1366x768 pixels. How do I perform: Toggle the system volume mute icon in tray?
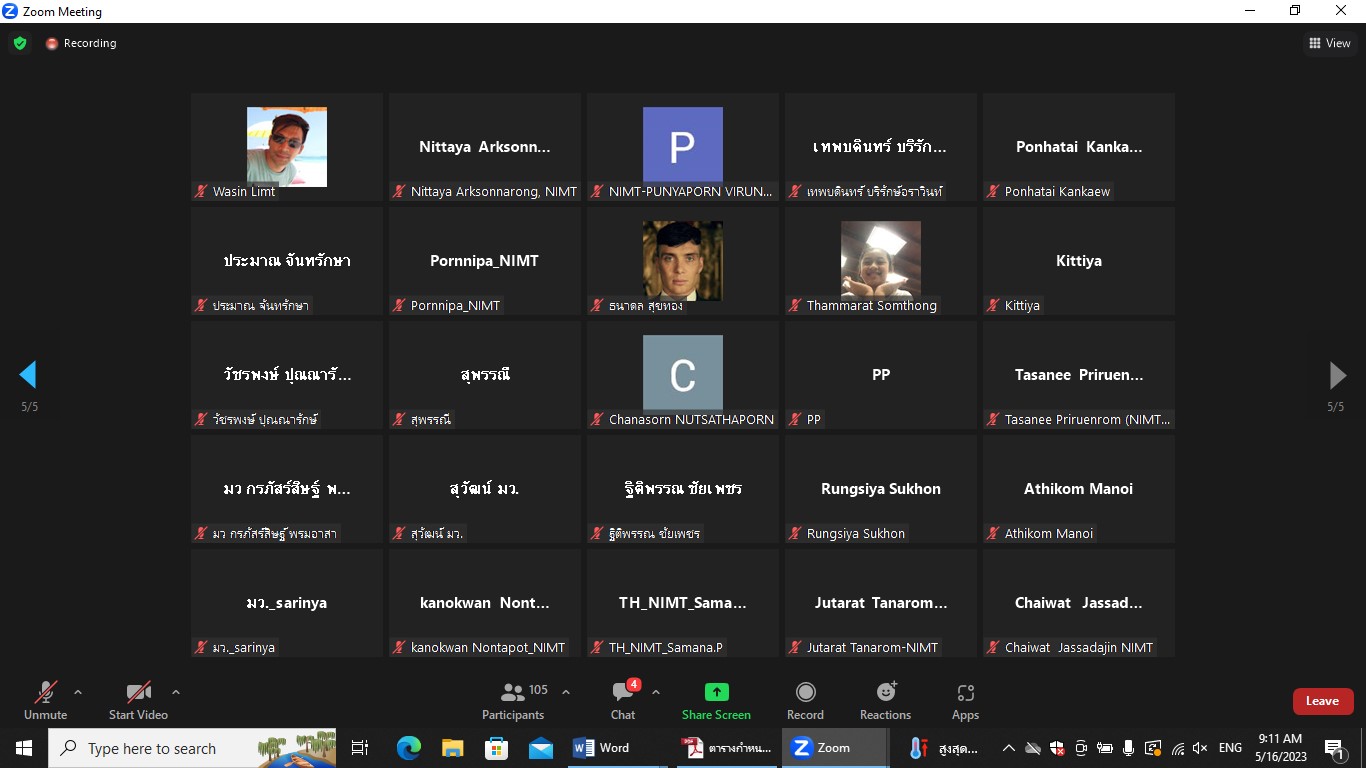tap(1200, 748)
